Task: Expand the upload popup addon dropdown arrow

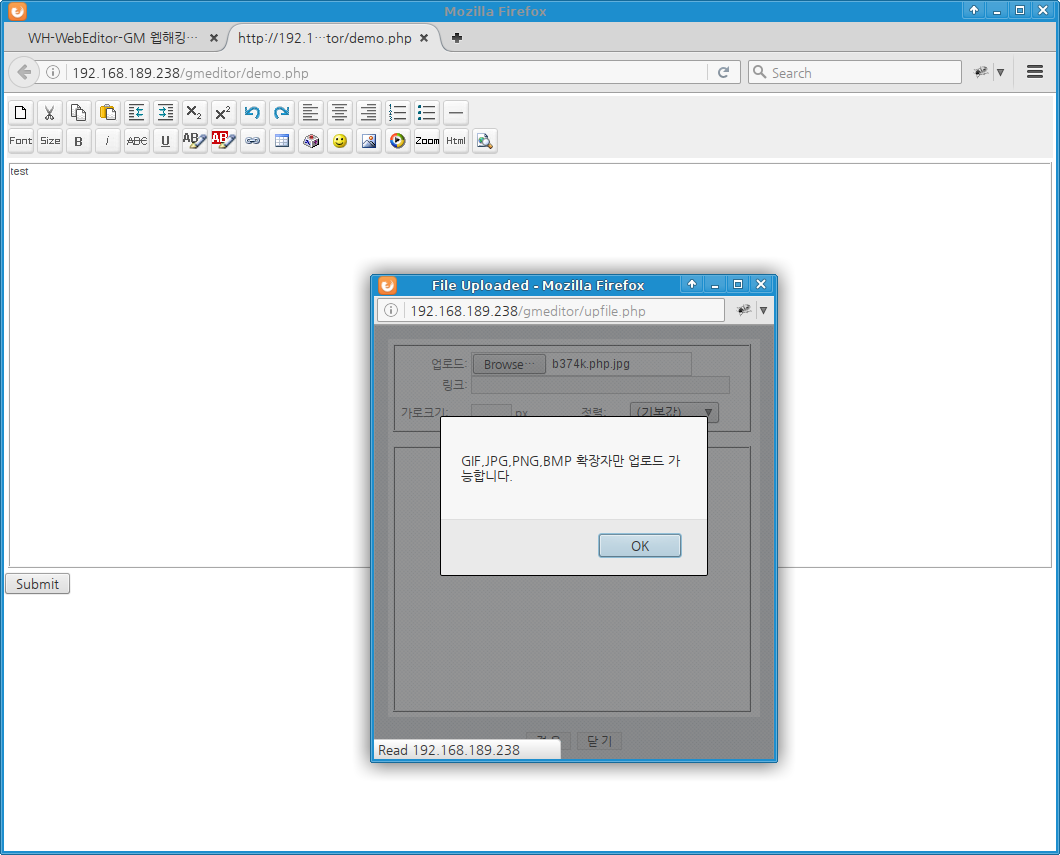Action: (x=763, y=310)
